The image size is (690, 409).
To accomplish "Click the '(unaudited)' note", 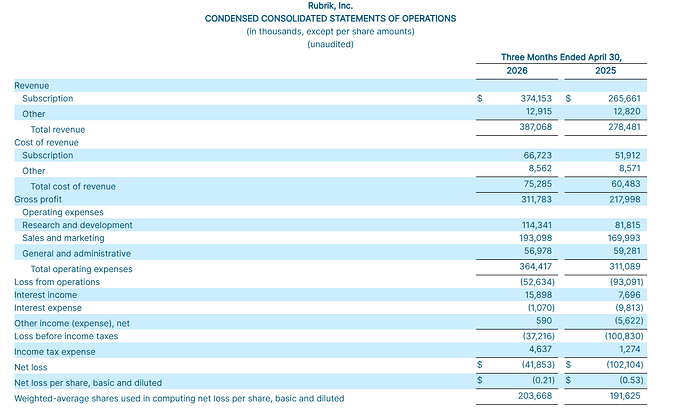I will tap(330, 44).
